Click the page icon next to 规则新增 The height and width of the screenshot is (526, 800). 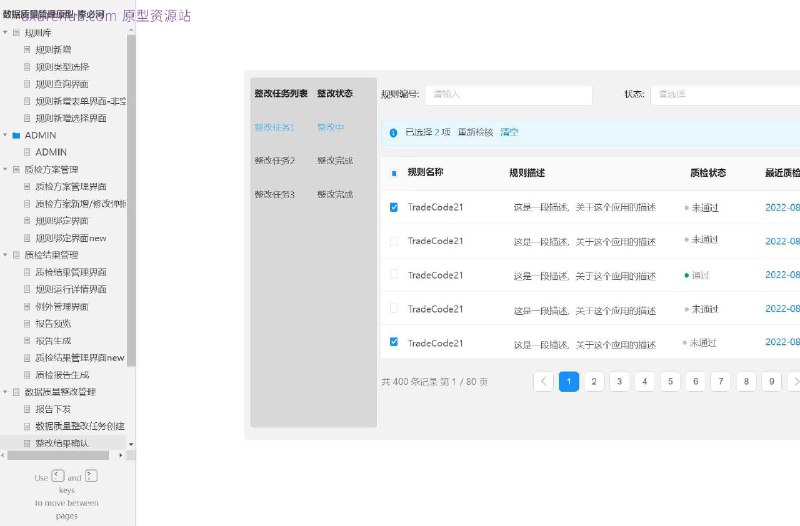pyautogui.click(x=27, y=49)
